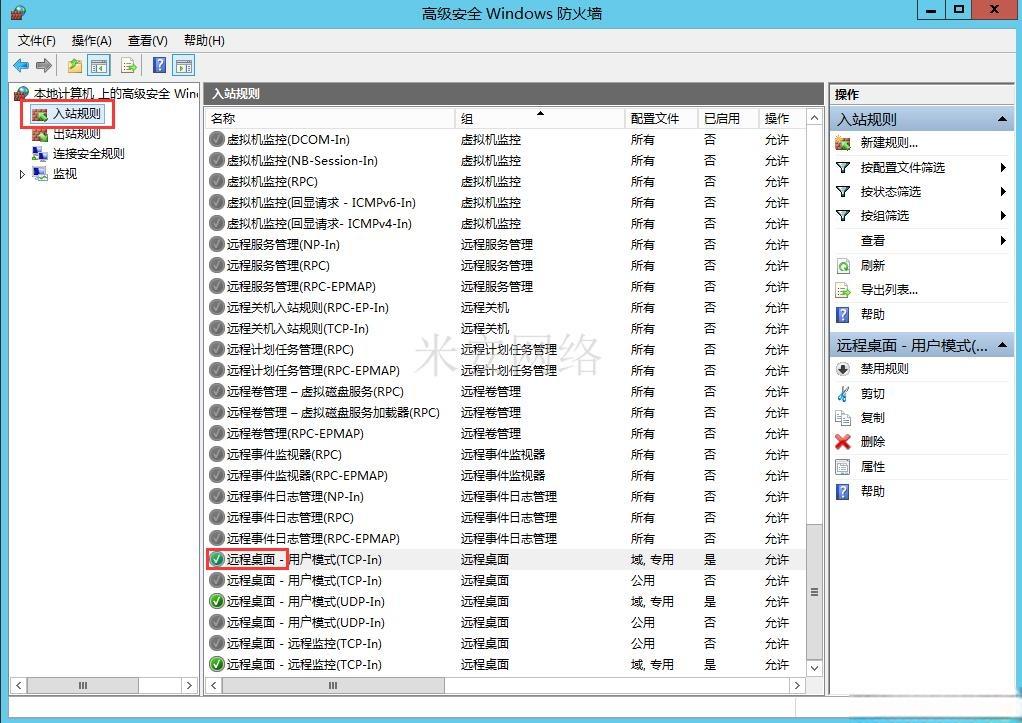Viewport: 1022px width, 723px height.
Task: Sort by the 组 column header
Action: click(x=540, y=119)
